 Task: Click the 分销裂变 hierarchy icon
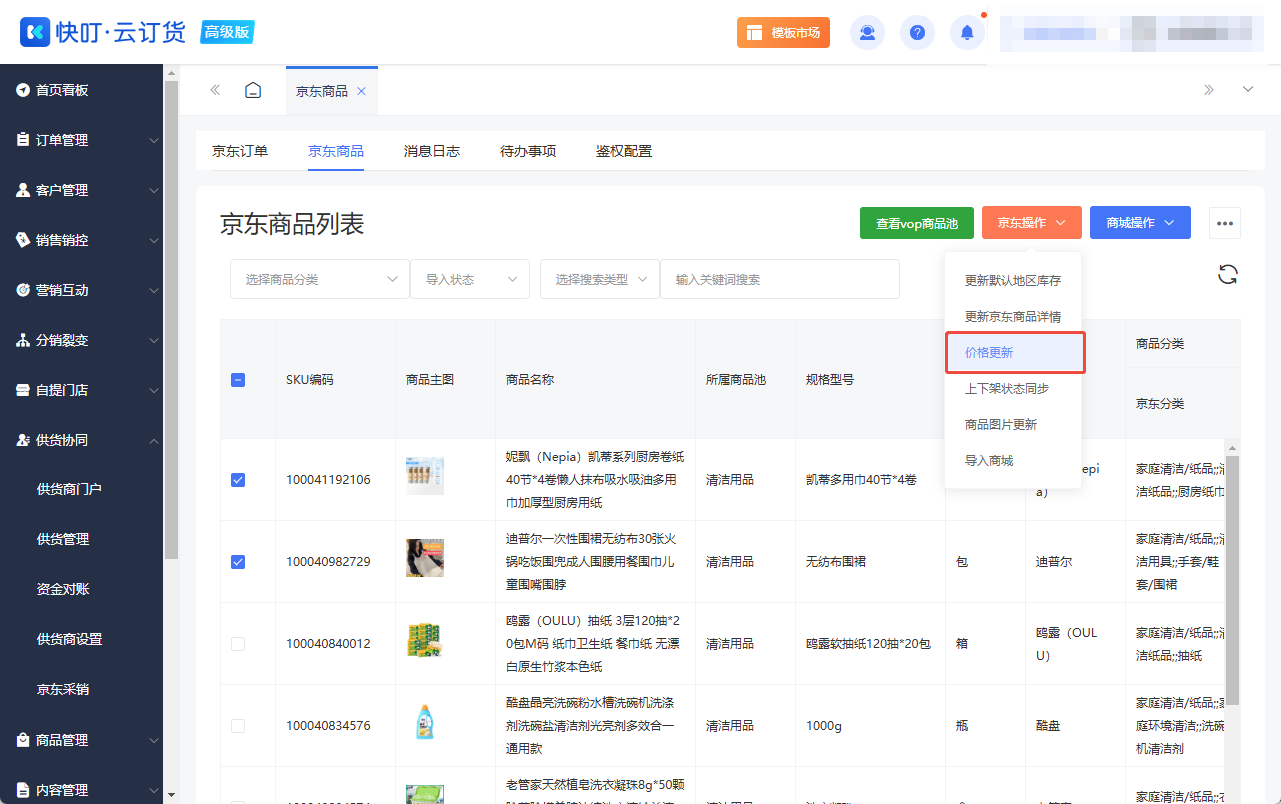click(22, 340)
